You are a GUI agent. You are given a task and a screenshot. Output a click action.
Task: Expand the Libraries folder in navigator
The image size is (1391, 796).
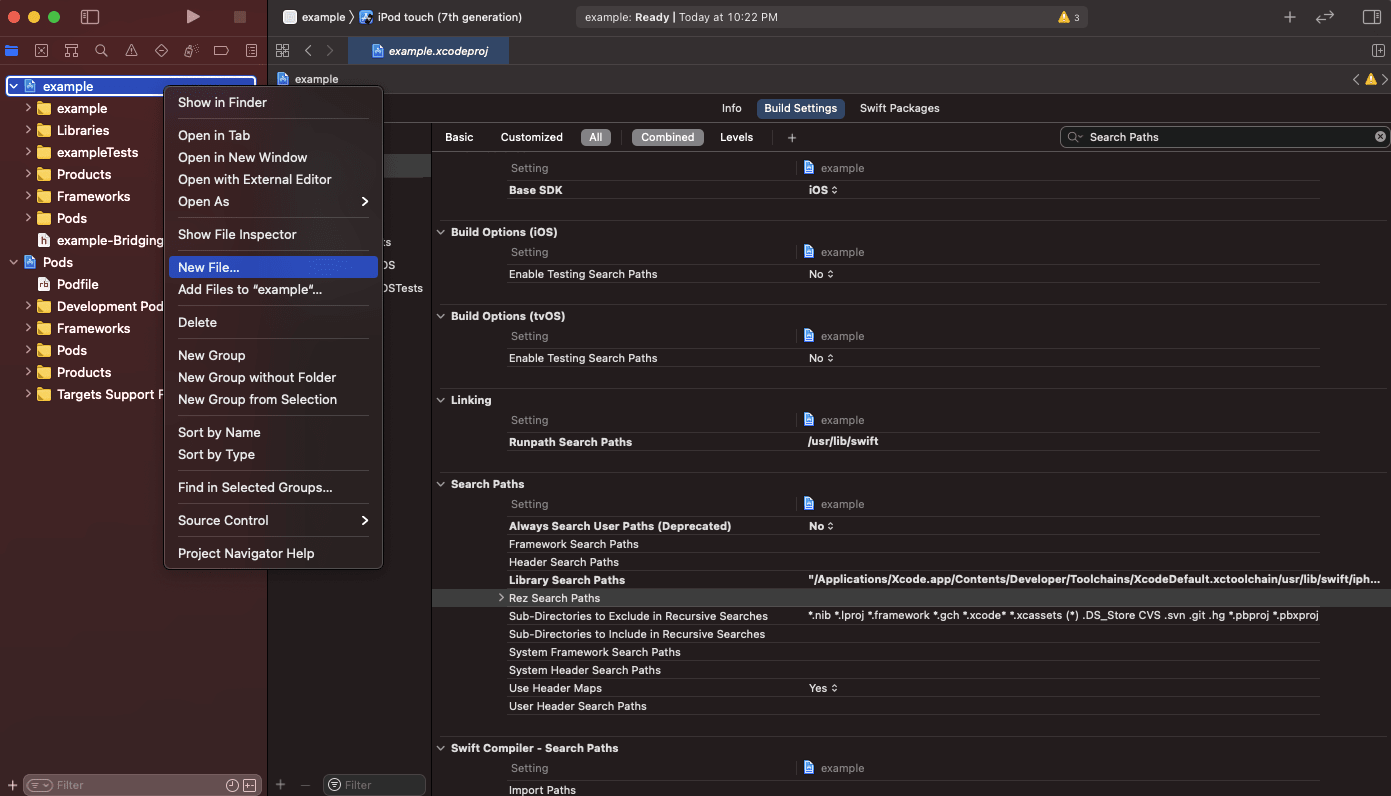28,130
